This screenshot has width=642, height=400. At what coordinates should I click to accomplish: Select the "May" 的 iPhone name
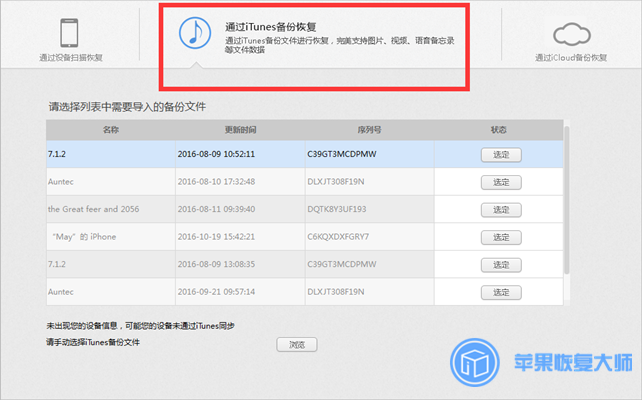[84, 237]
